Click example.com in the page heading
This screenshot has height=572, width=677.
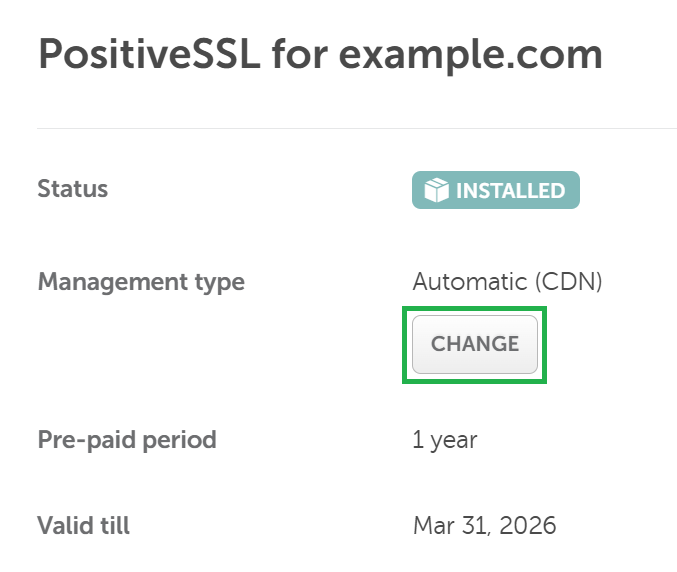pyautogui.click(x=470, y=56)
